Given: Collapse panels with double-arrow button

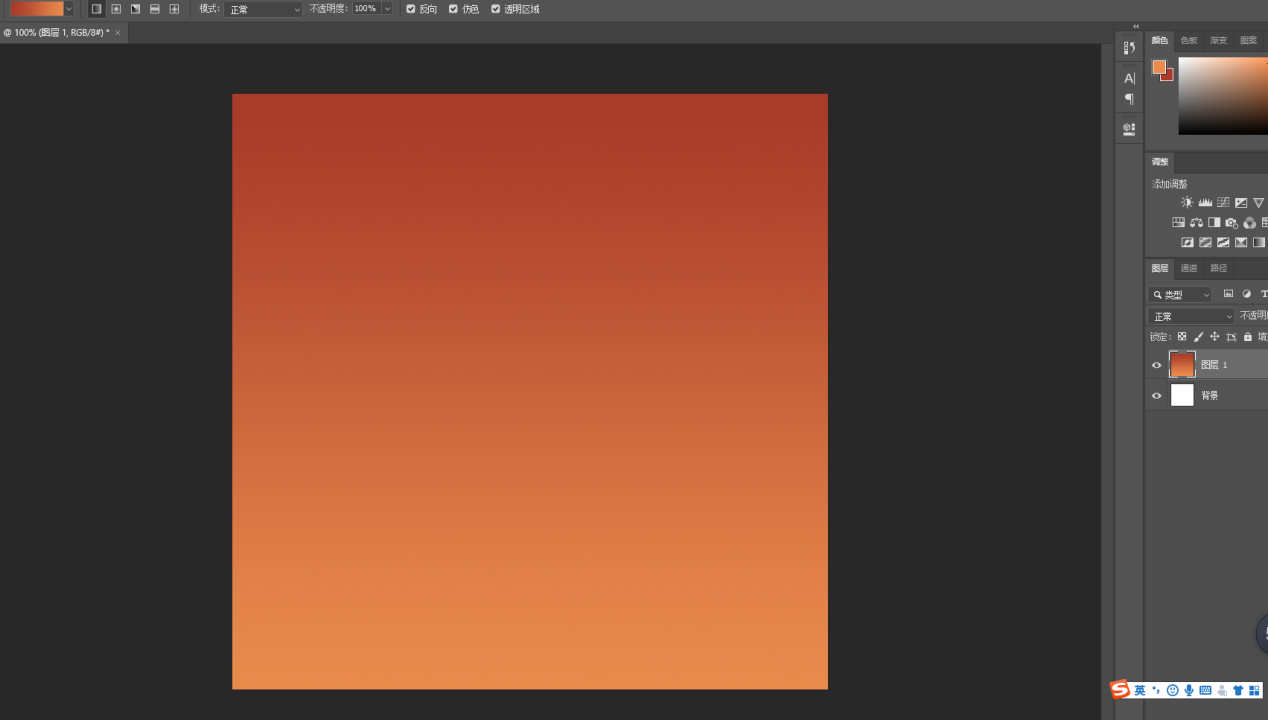Looking at the screenshot, I should point(1136,26).
